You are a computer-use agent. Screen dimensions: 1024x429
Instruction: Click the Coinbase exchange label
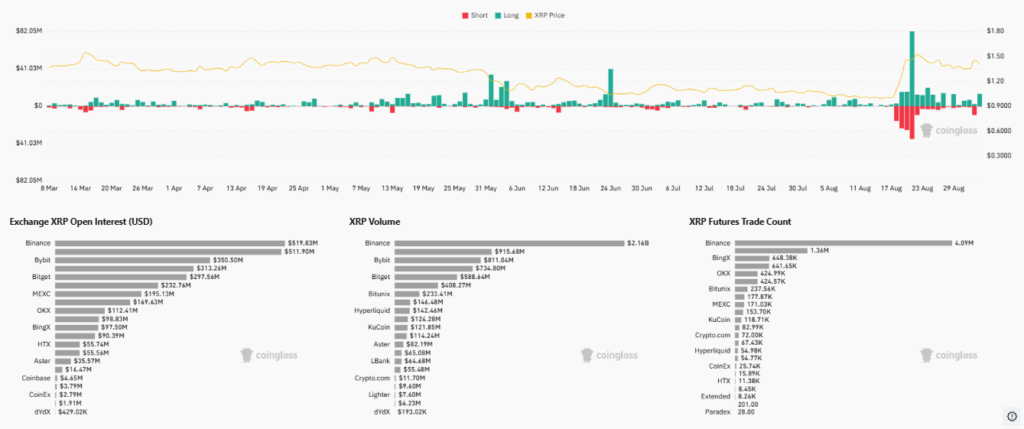37,377
